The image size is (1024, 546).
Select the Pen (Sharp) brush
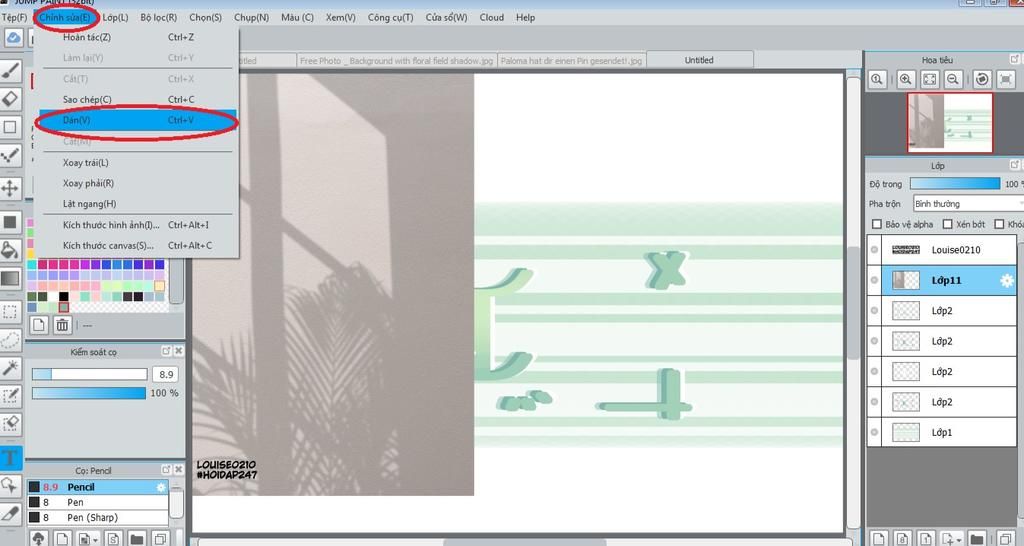(92, 517)
